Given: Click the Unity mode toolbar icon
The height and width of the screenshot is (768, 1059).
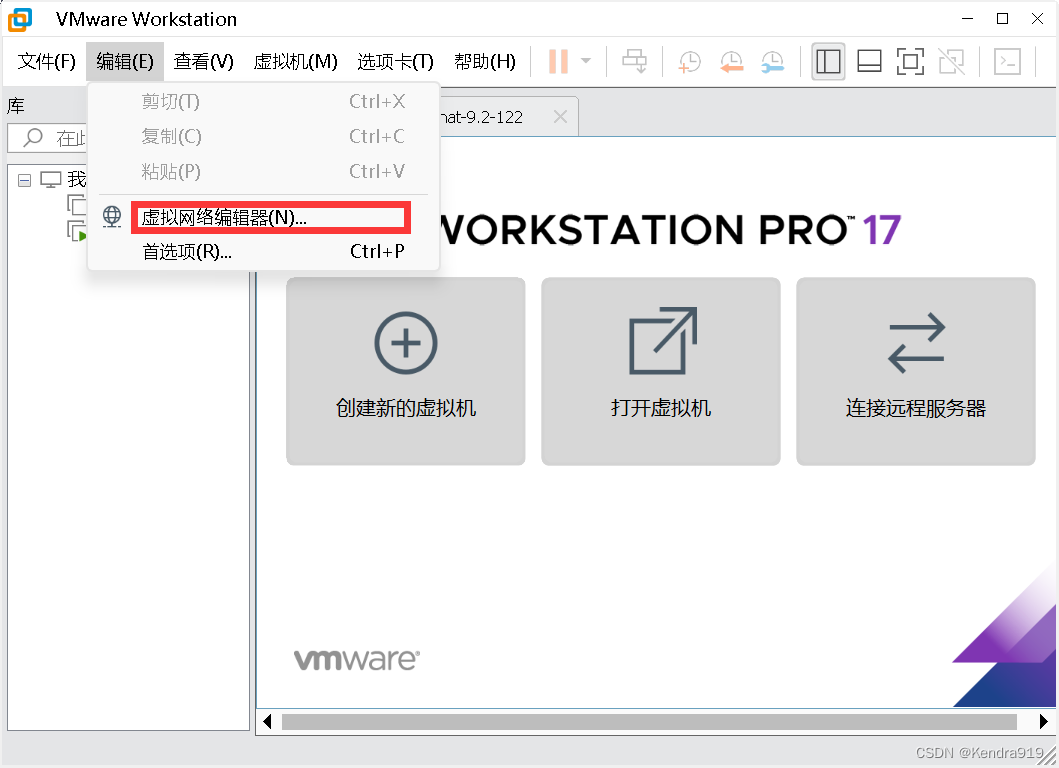Looking at the screenshot, I should click(952, 61).
